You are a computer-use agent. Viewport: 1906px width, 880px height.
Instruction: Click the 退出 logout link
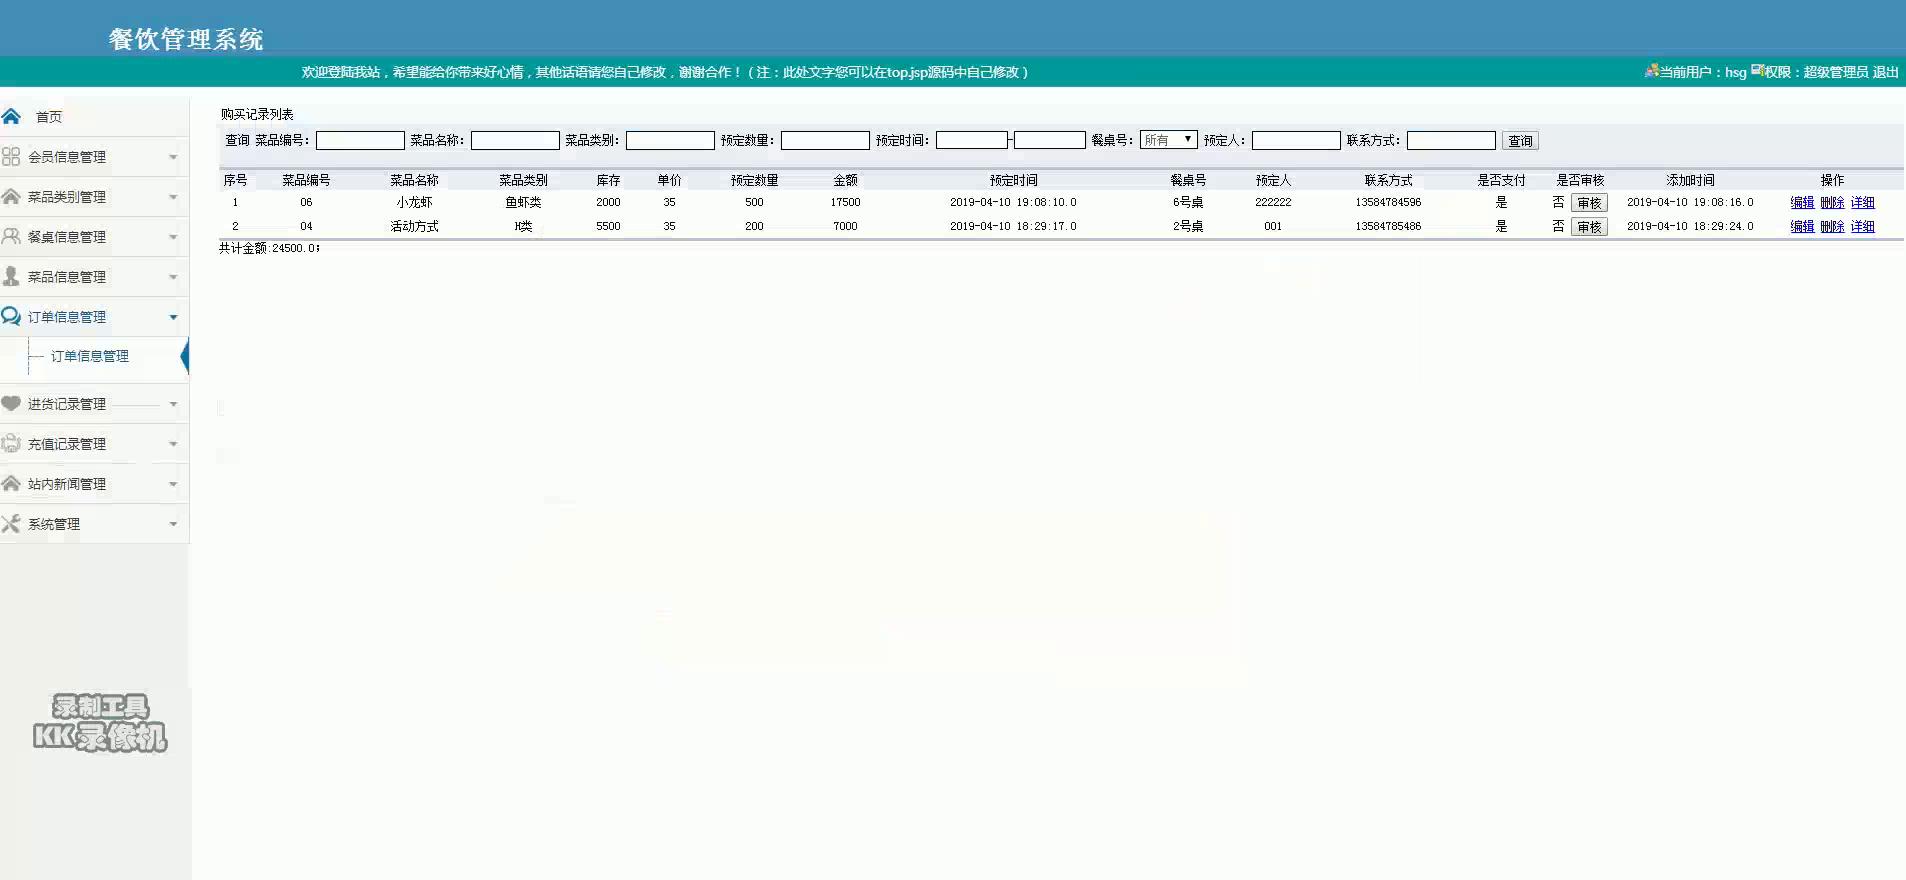[1885, 72]
